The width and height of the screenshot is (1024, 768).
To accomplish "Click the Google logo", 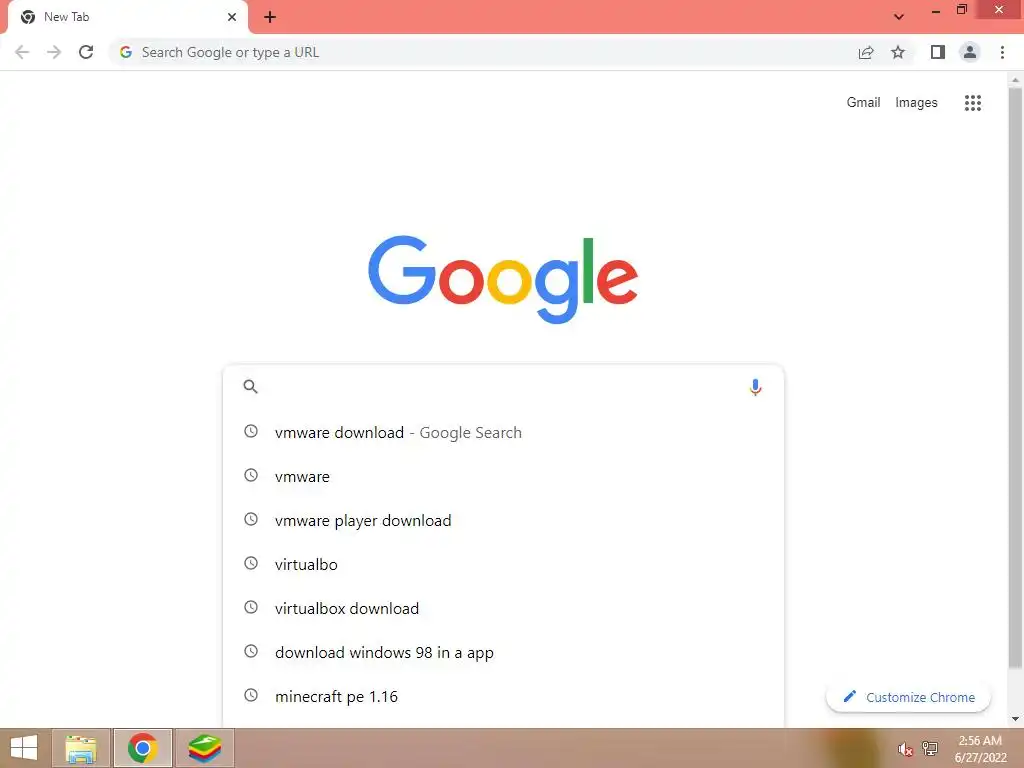I will pos(503,278).
